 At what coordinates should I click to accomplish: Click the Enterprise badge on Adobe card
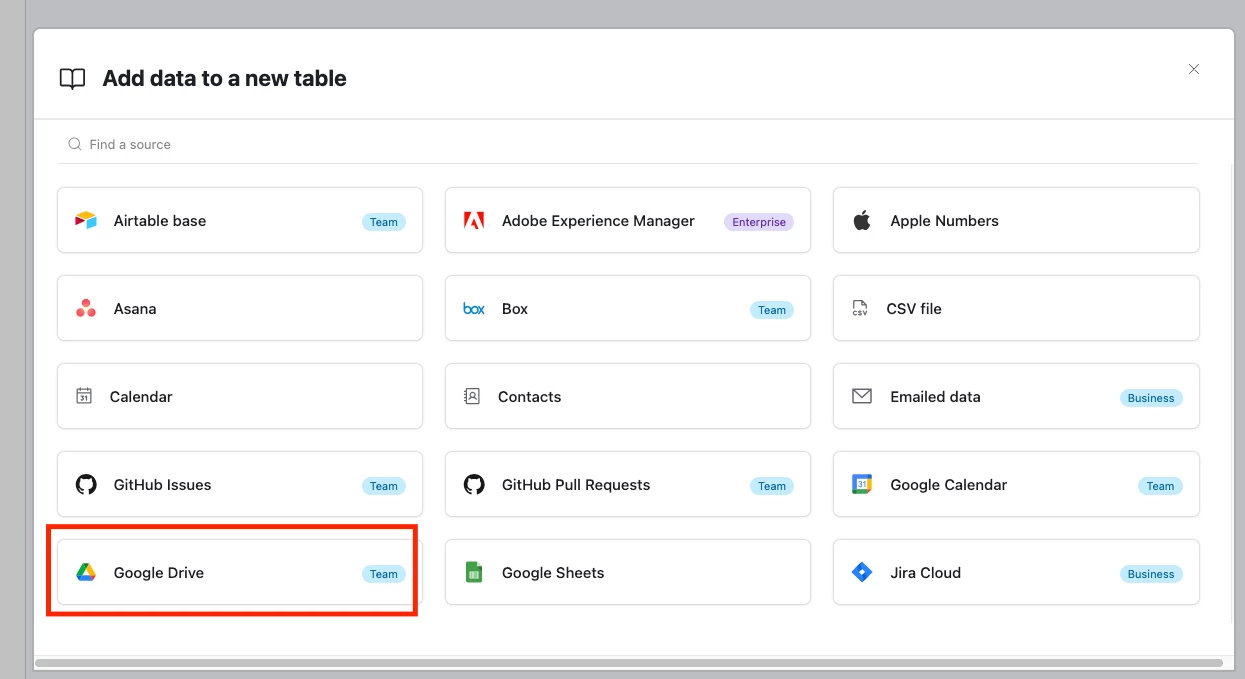(x=759, y=222)
